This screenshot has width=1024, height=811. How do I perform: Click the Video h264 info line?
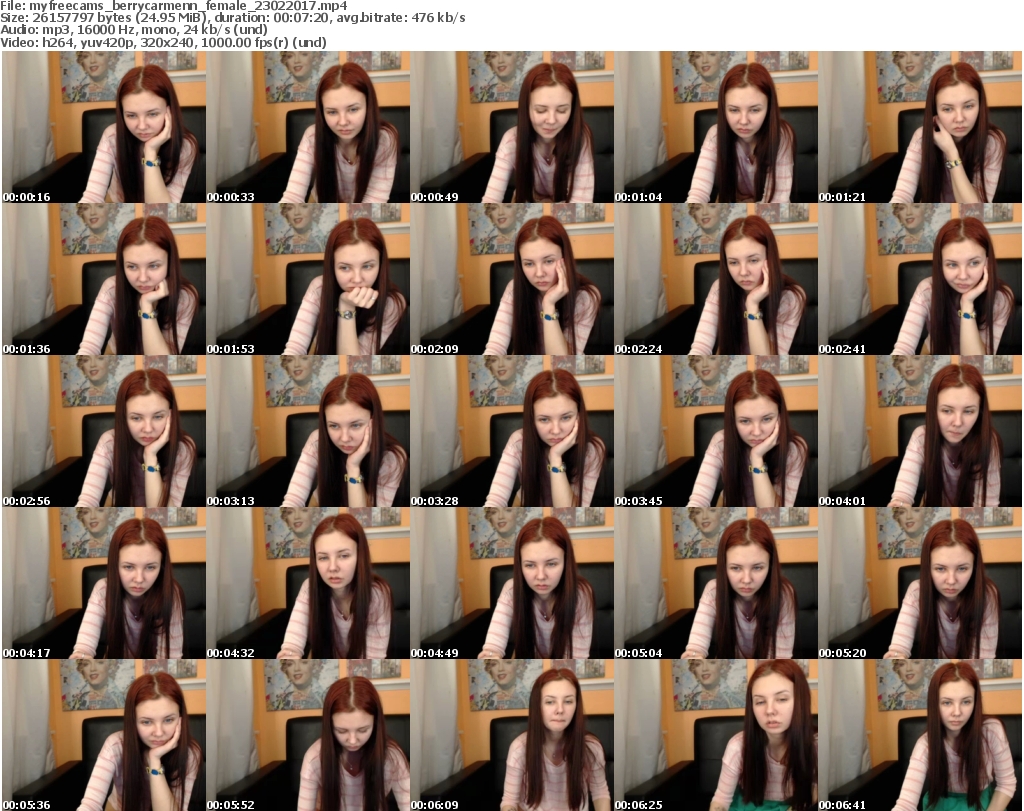(163, 42)
